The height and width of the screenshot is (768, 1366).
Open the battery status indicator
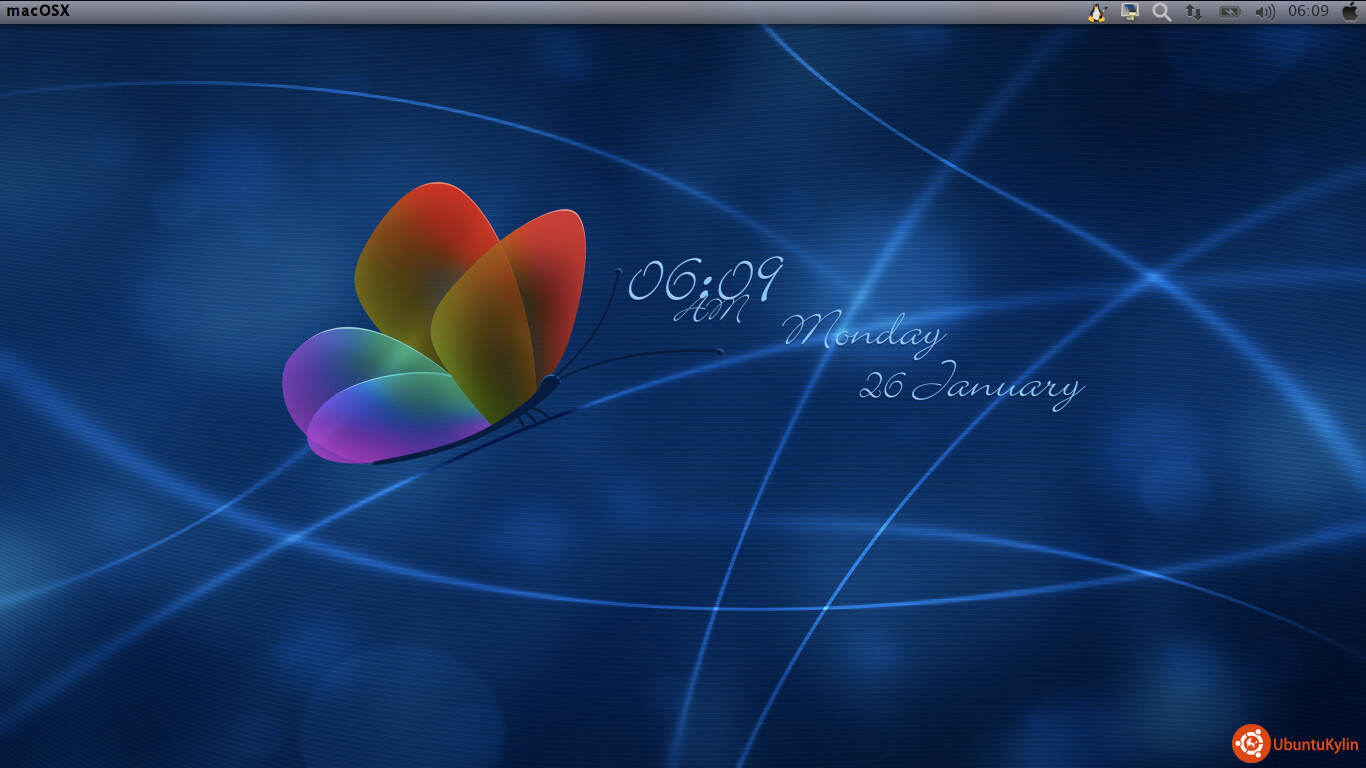point(1229,12)
